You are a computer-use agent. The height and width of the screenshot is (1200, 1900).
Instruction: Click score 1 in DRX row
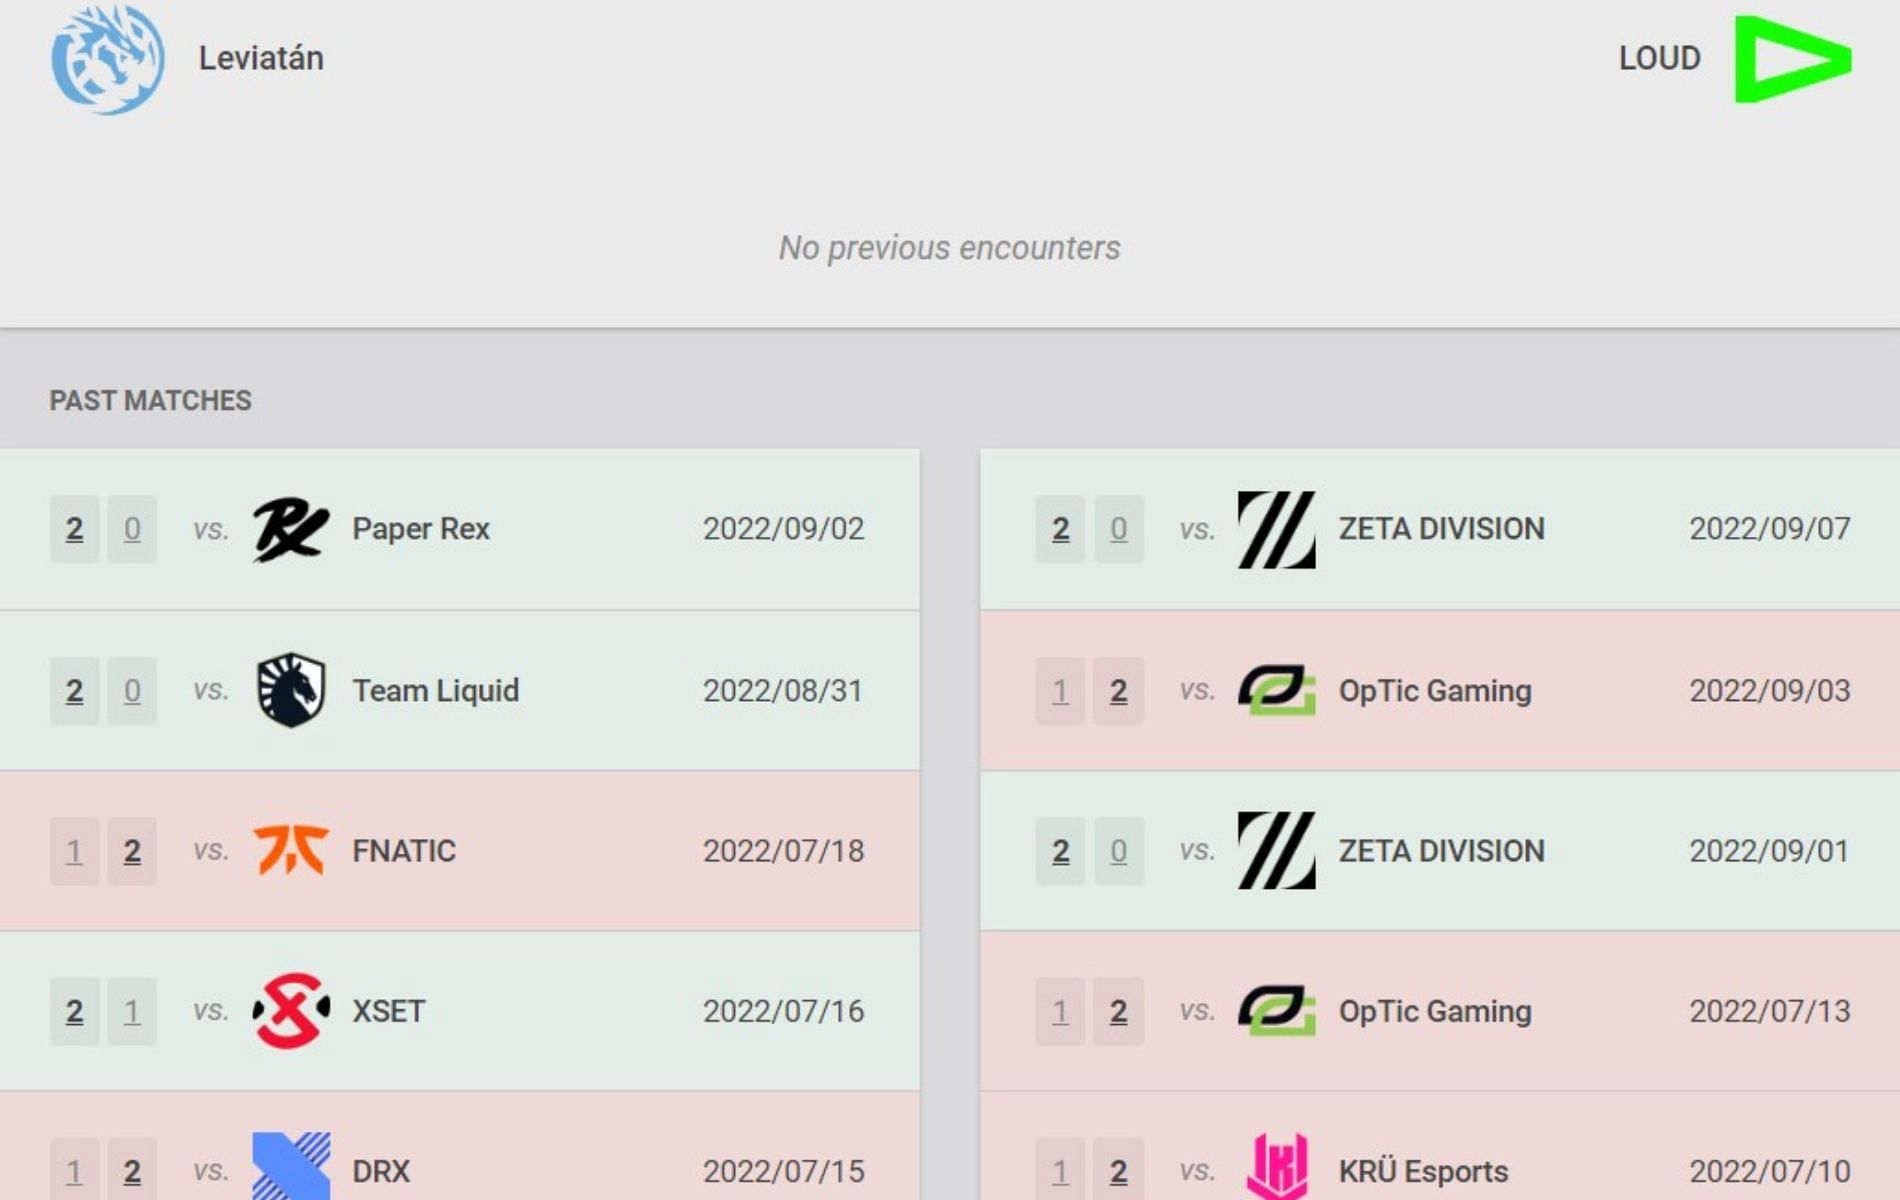click(75, 1170)
